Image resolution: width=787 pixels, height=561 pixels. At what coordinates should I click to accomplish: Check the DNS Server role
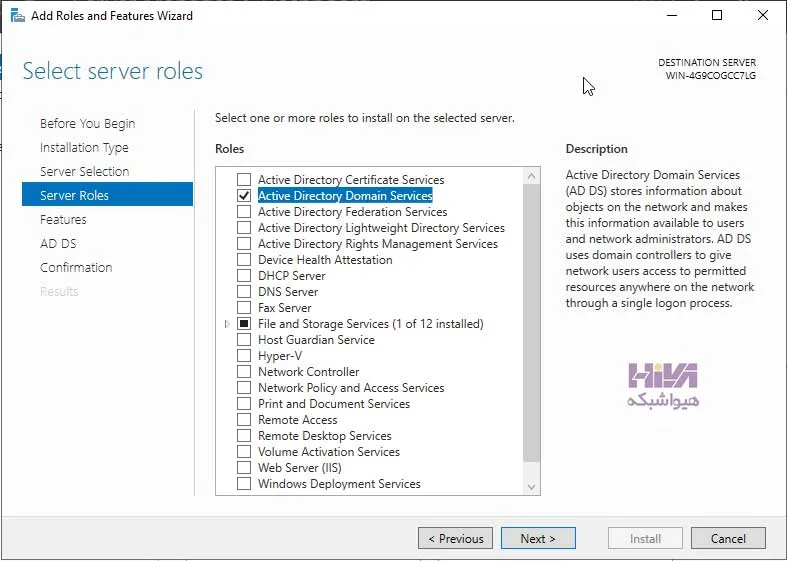click(244, 292)
